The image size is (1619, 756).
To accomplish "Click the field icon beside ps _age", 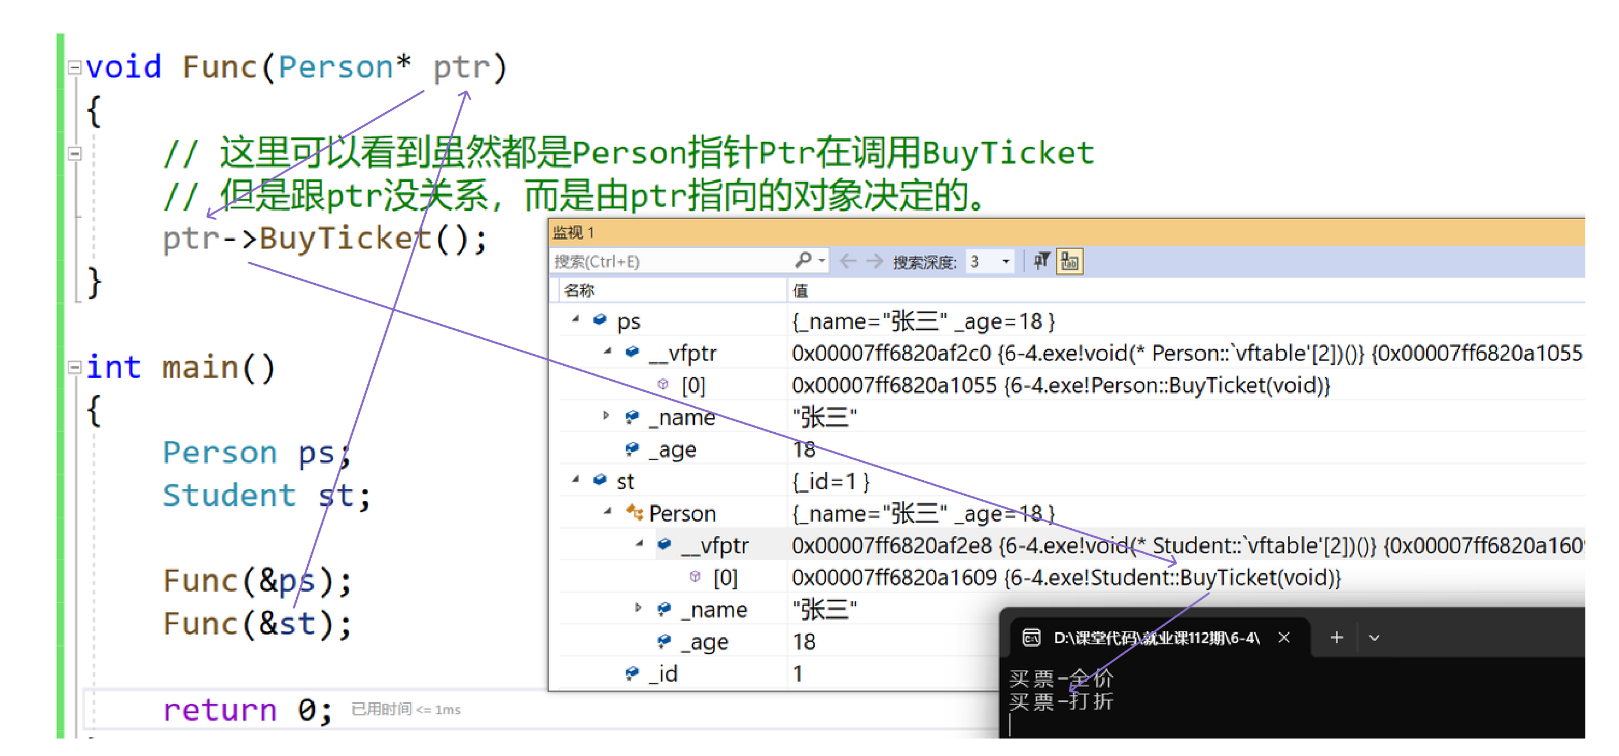I will (x=632, y=449).
